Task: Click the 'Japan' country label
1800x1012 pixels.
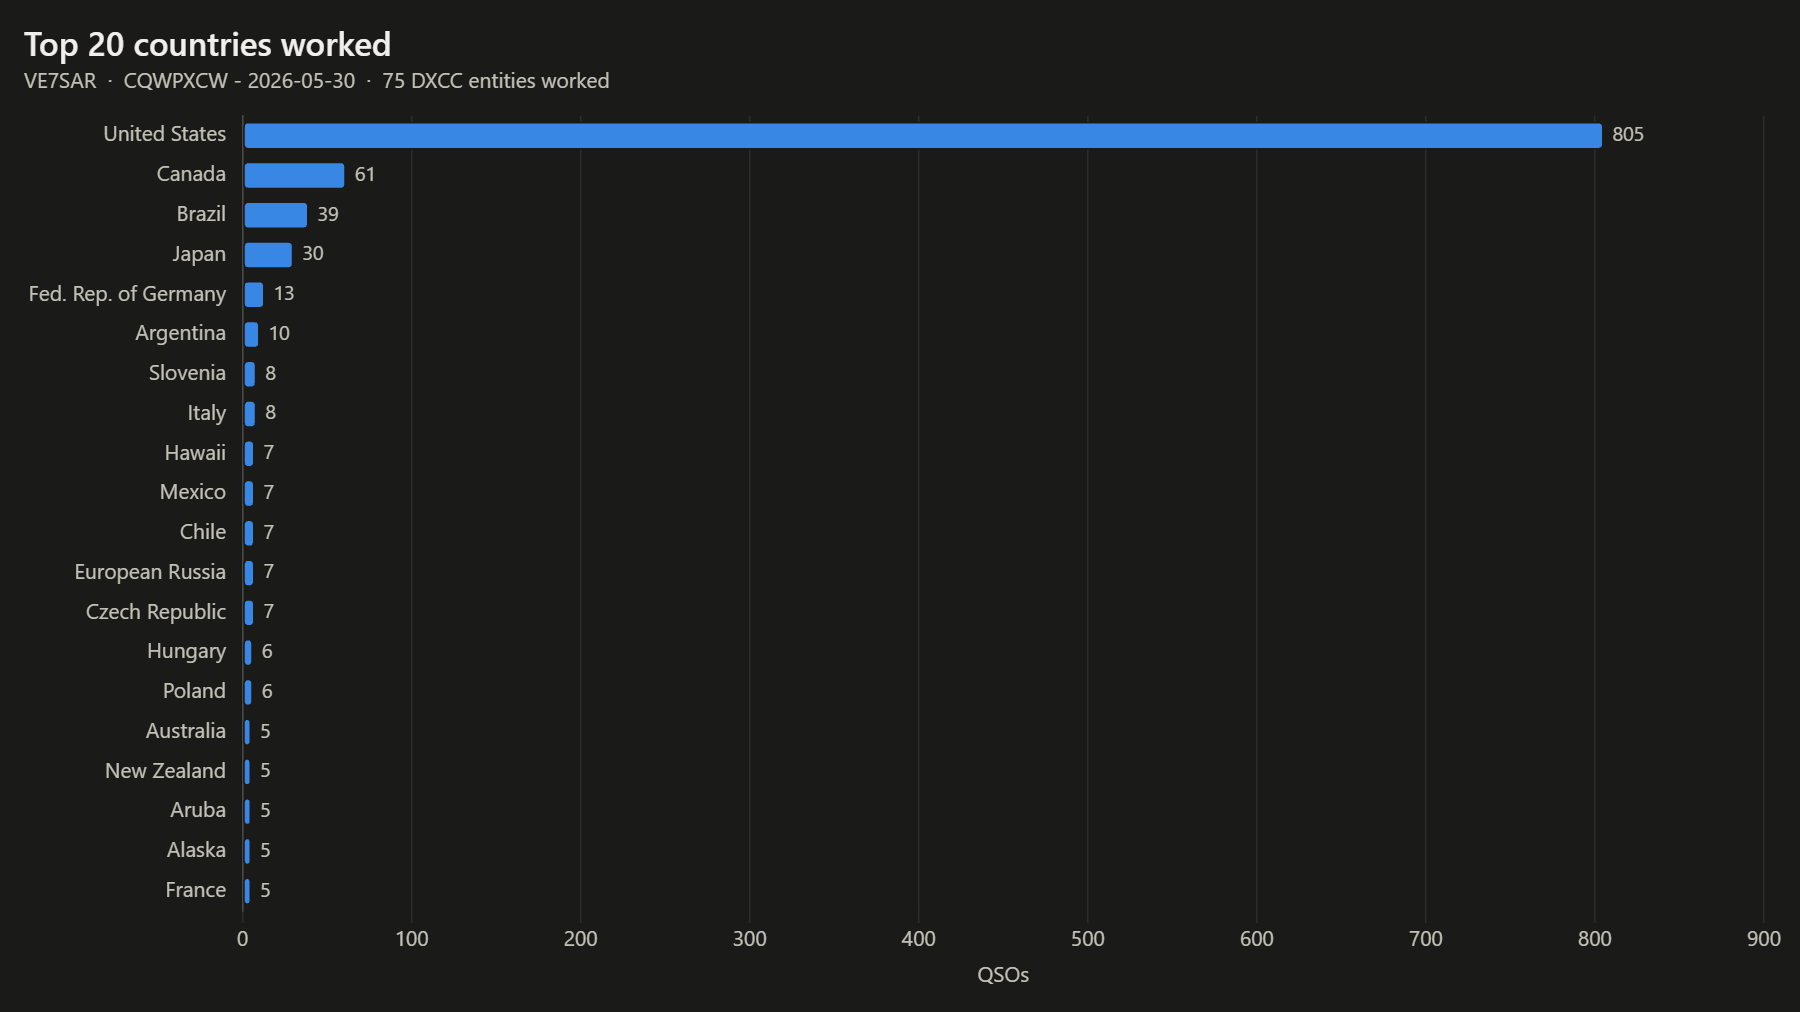Action: pyautogui.click(x=199, y=254)
